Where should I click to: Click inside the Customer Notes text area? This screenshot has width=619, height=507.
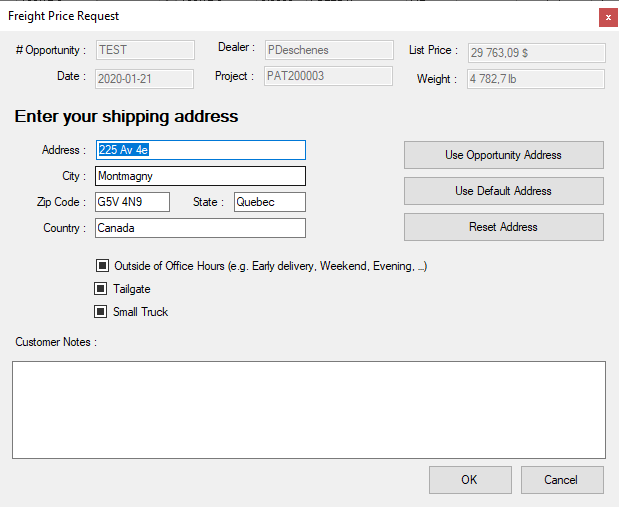308,410
